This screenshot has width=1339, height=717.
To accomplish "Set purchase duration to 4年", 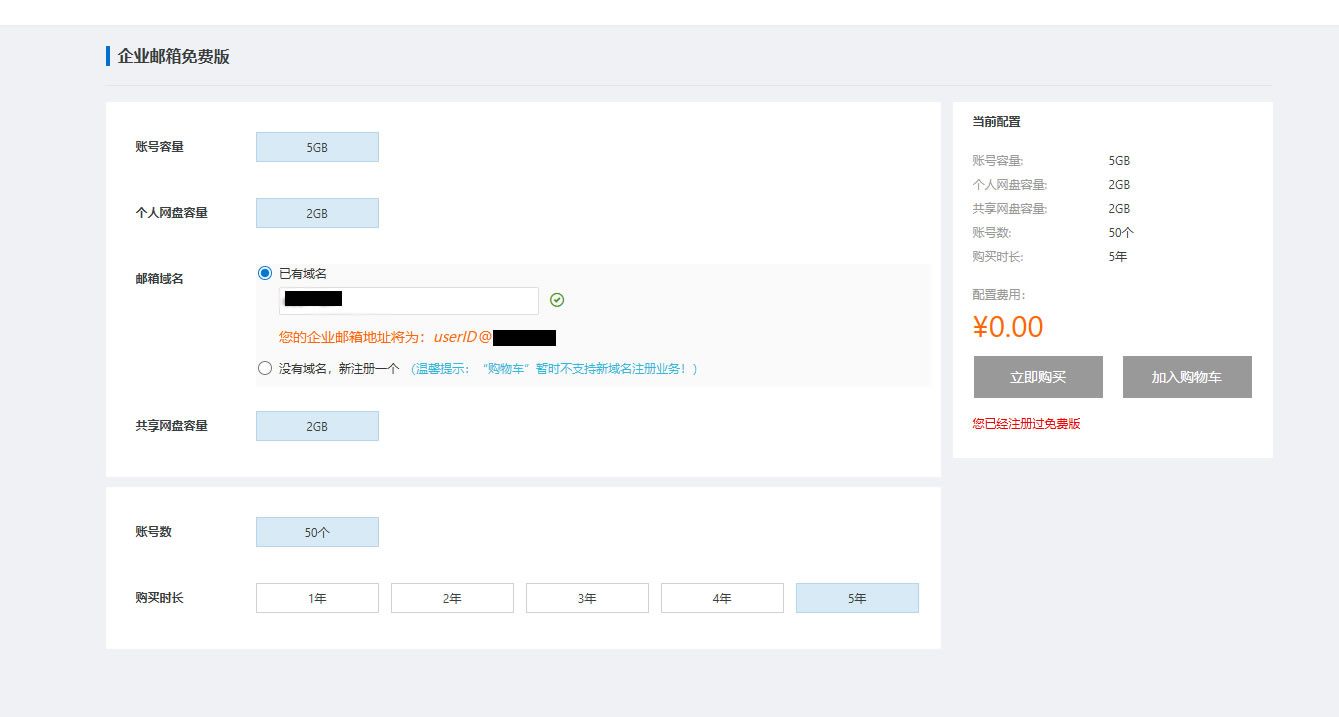I will pyautogui.click(x=722, y=598).
